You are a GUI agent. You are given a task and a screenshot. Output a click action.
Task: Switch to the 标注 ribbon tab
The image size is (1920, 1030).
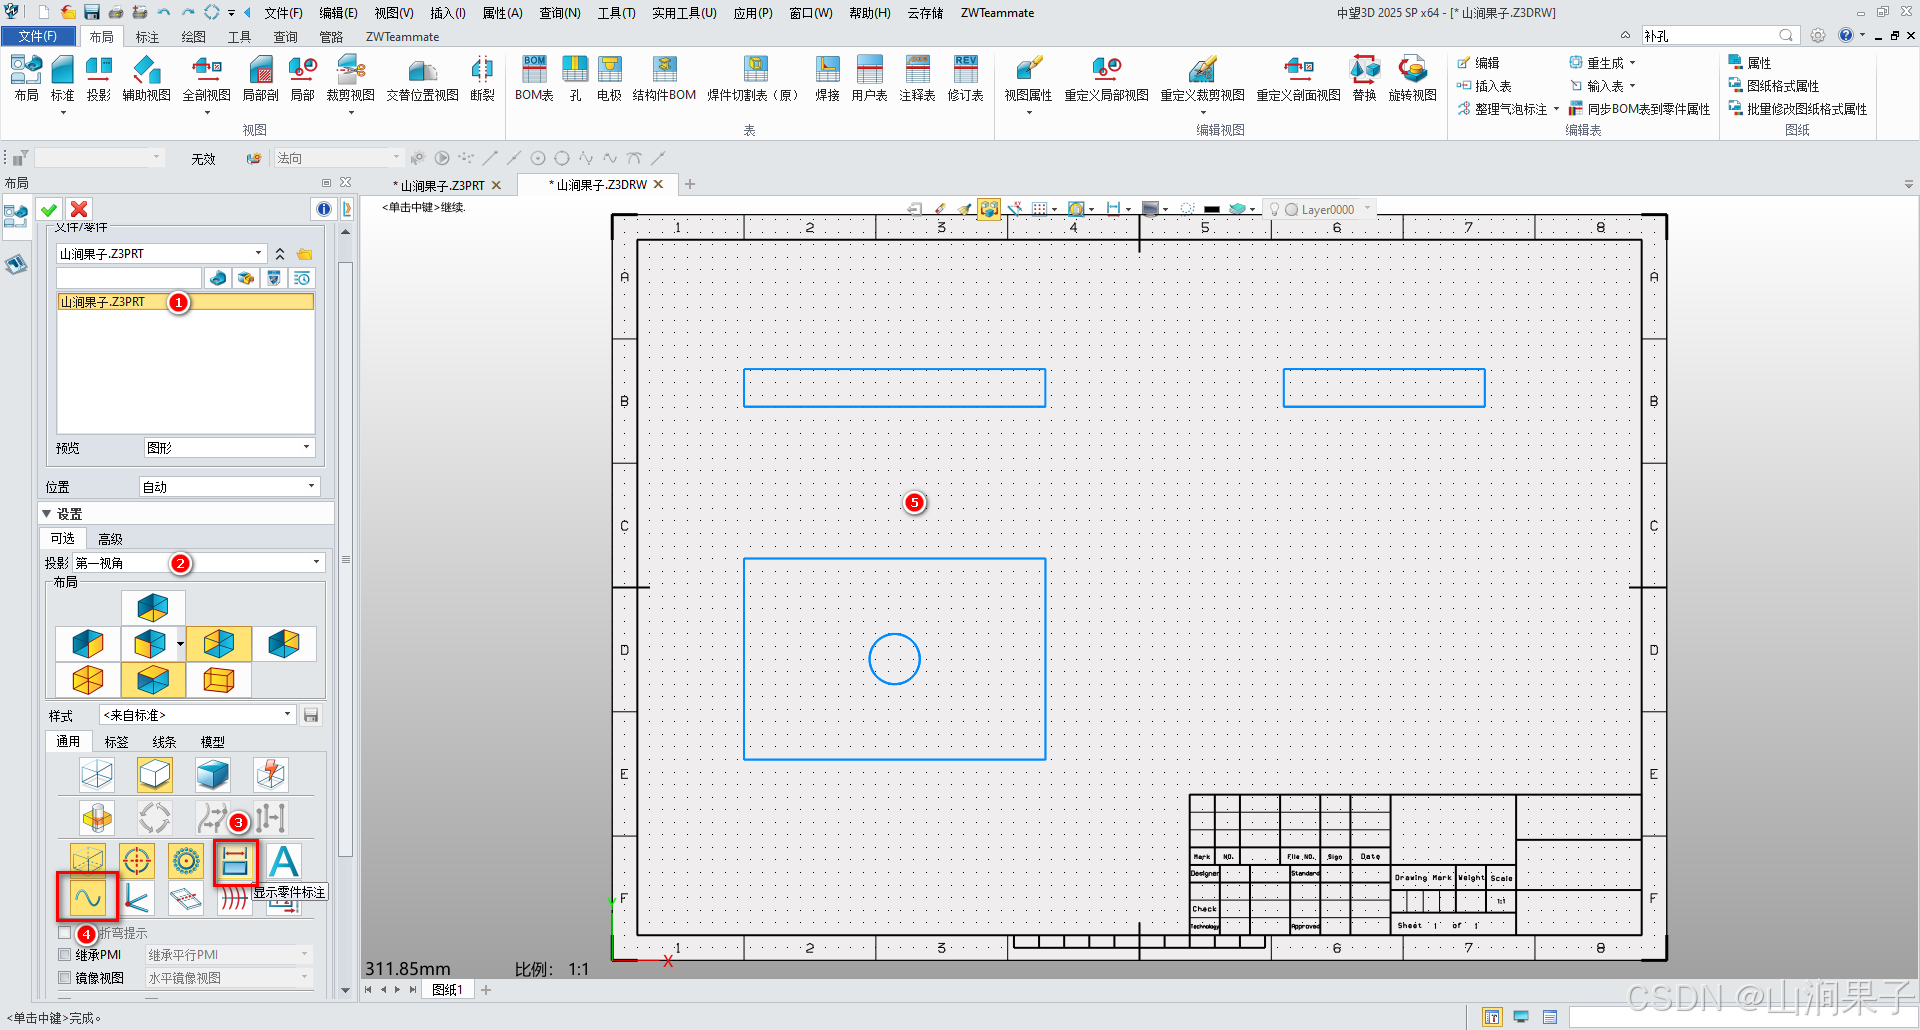[x=147, y=37]
